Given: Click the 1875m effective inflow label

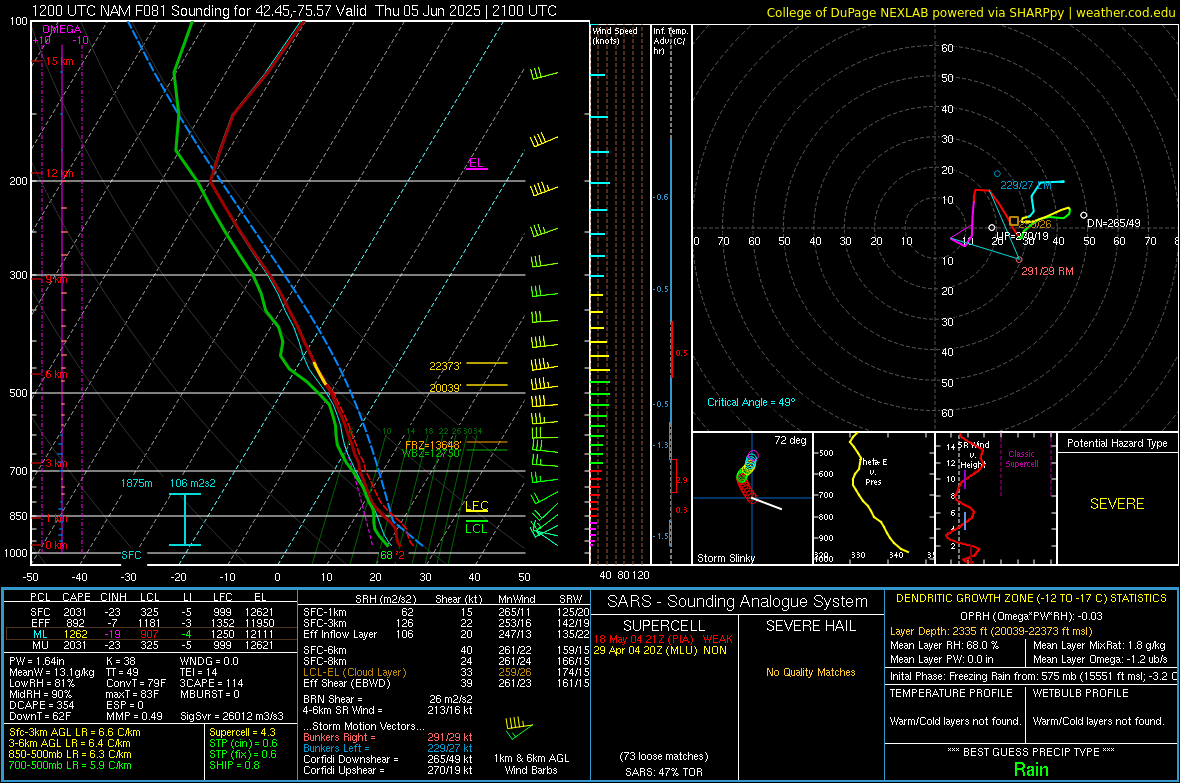Looking at the screenshot, I should coord(136,483).
